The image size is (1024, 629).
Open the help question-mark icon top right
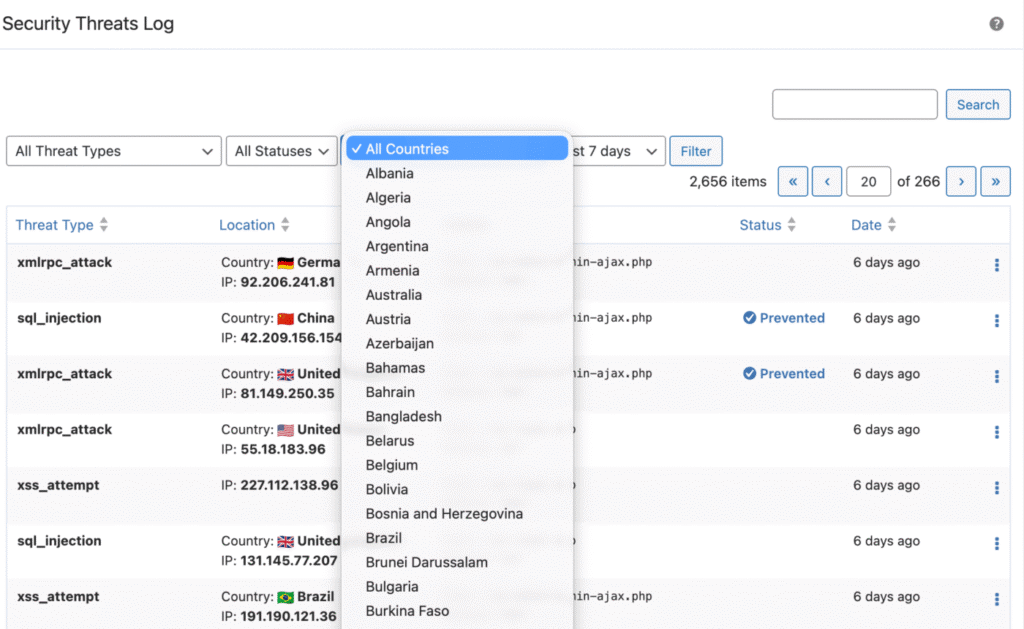tap(996, 22)
